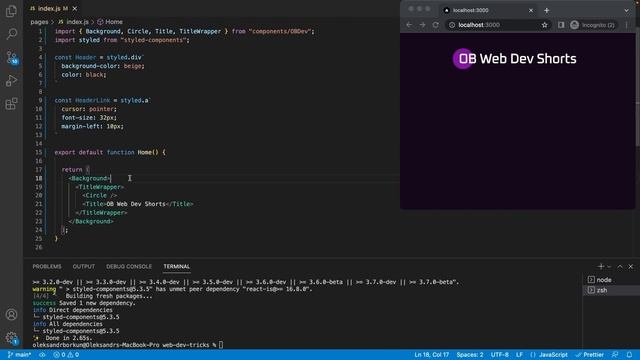
Task: Open the Manage gear icon
Action: [x=11, y=338]
